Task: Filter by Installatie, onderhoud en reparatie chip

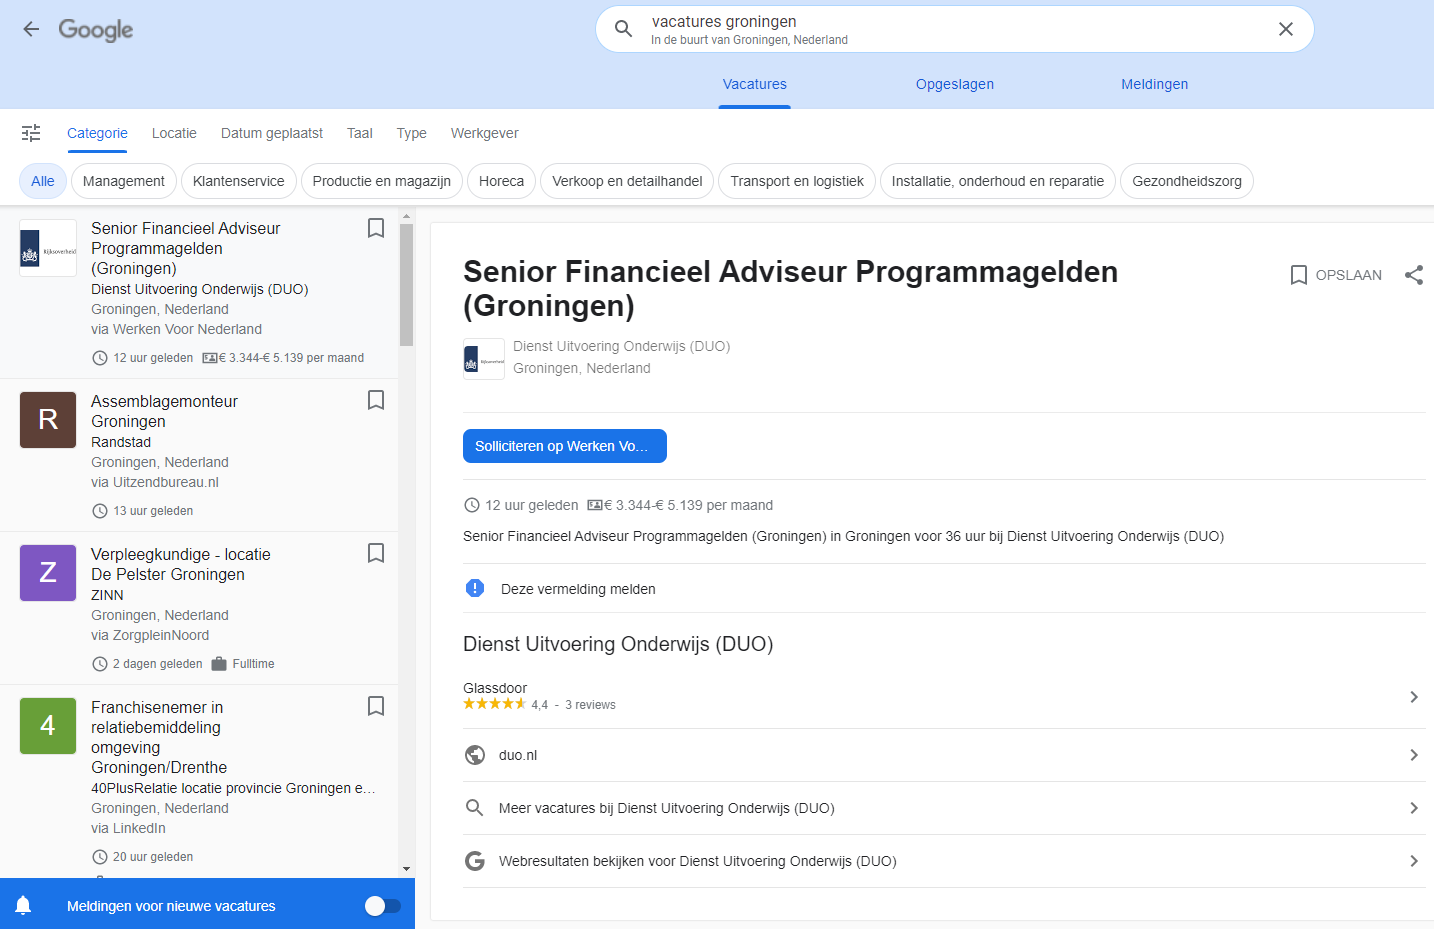Action: point(998,181)
